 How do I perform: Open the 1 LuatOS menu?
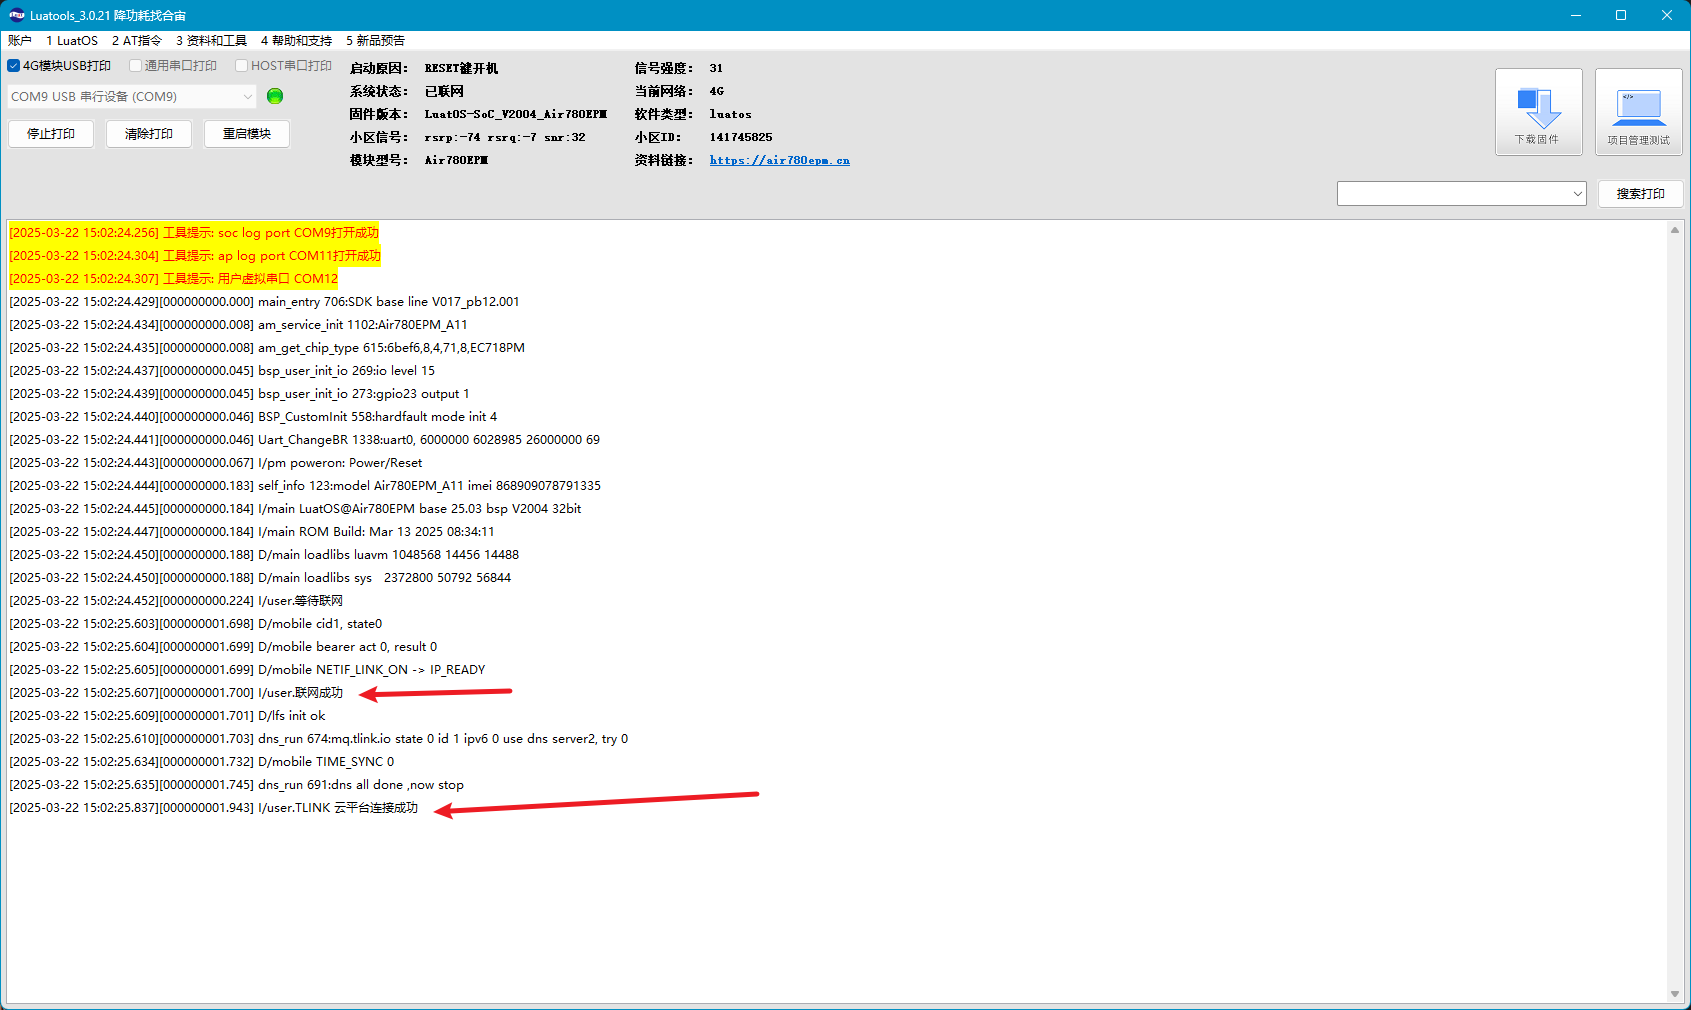tap(72, 41)
